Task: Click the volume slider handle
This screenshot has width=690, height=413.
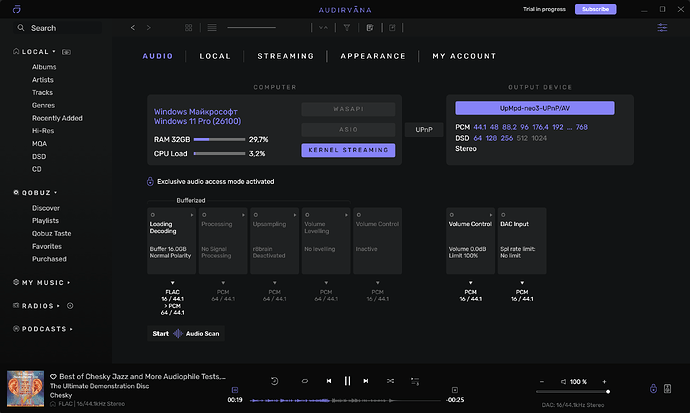Action: (608, 391)
